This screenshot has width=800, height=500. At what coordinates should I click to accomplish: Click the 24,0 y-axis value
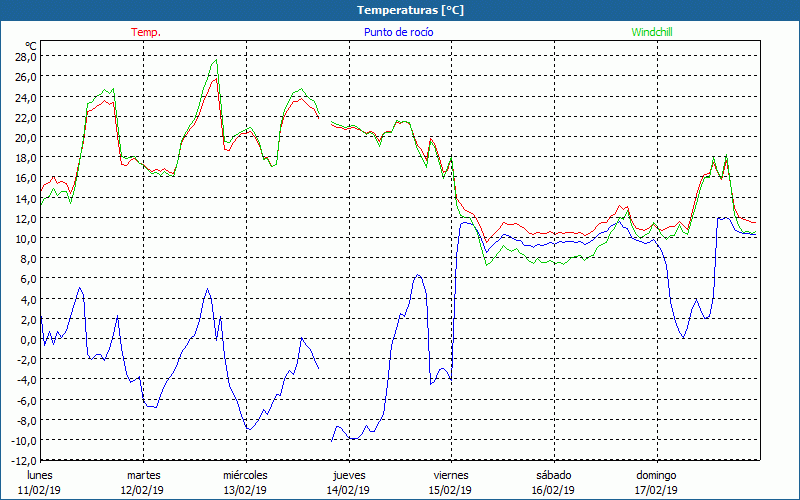coord(27,97)
